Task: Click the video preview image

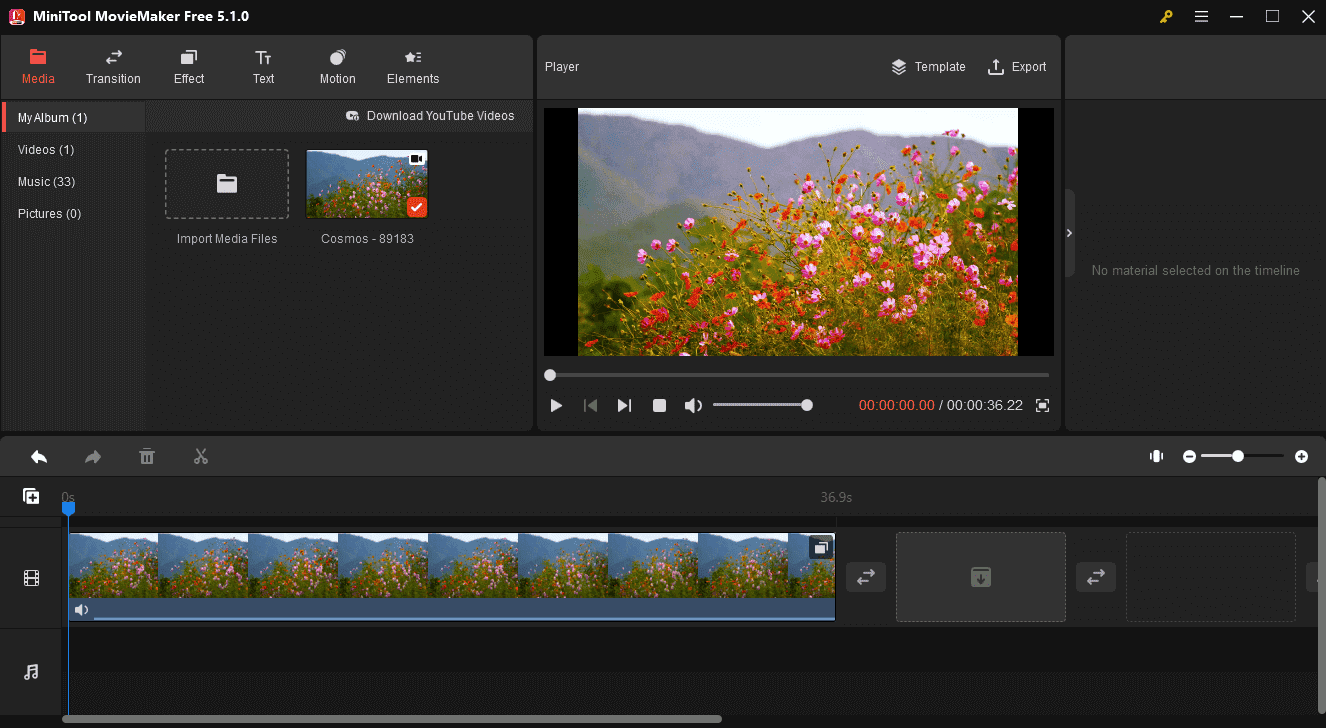Action: tap(798, 232)
